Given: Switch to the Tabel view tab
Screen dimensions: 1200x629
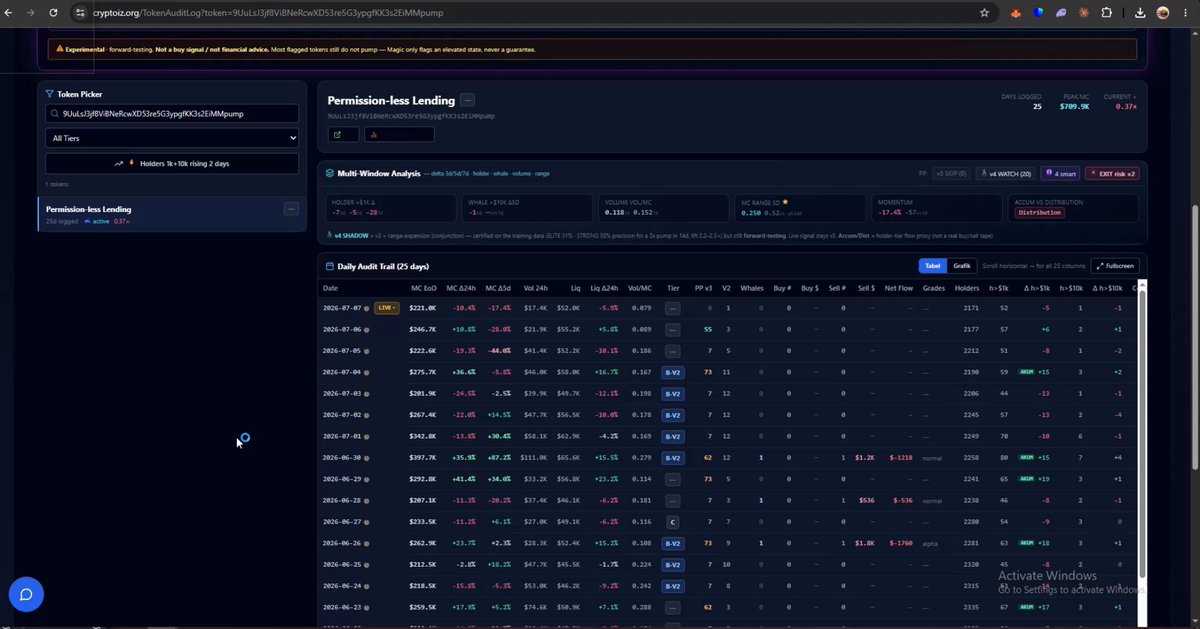Looking at the screenshot, I should coord(931,266).
